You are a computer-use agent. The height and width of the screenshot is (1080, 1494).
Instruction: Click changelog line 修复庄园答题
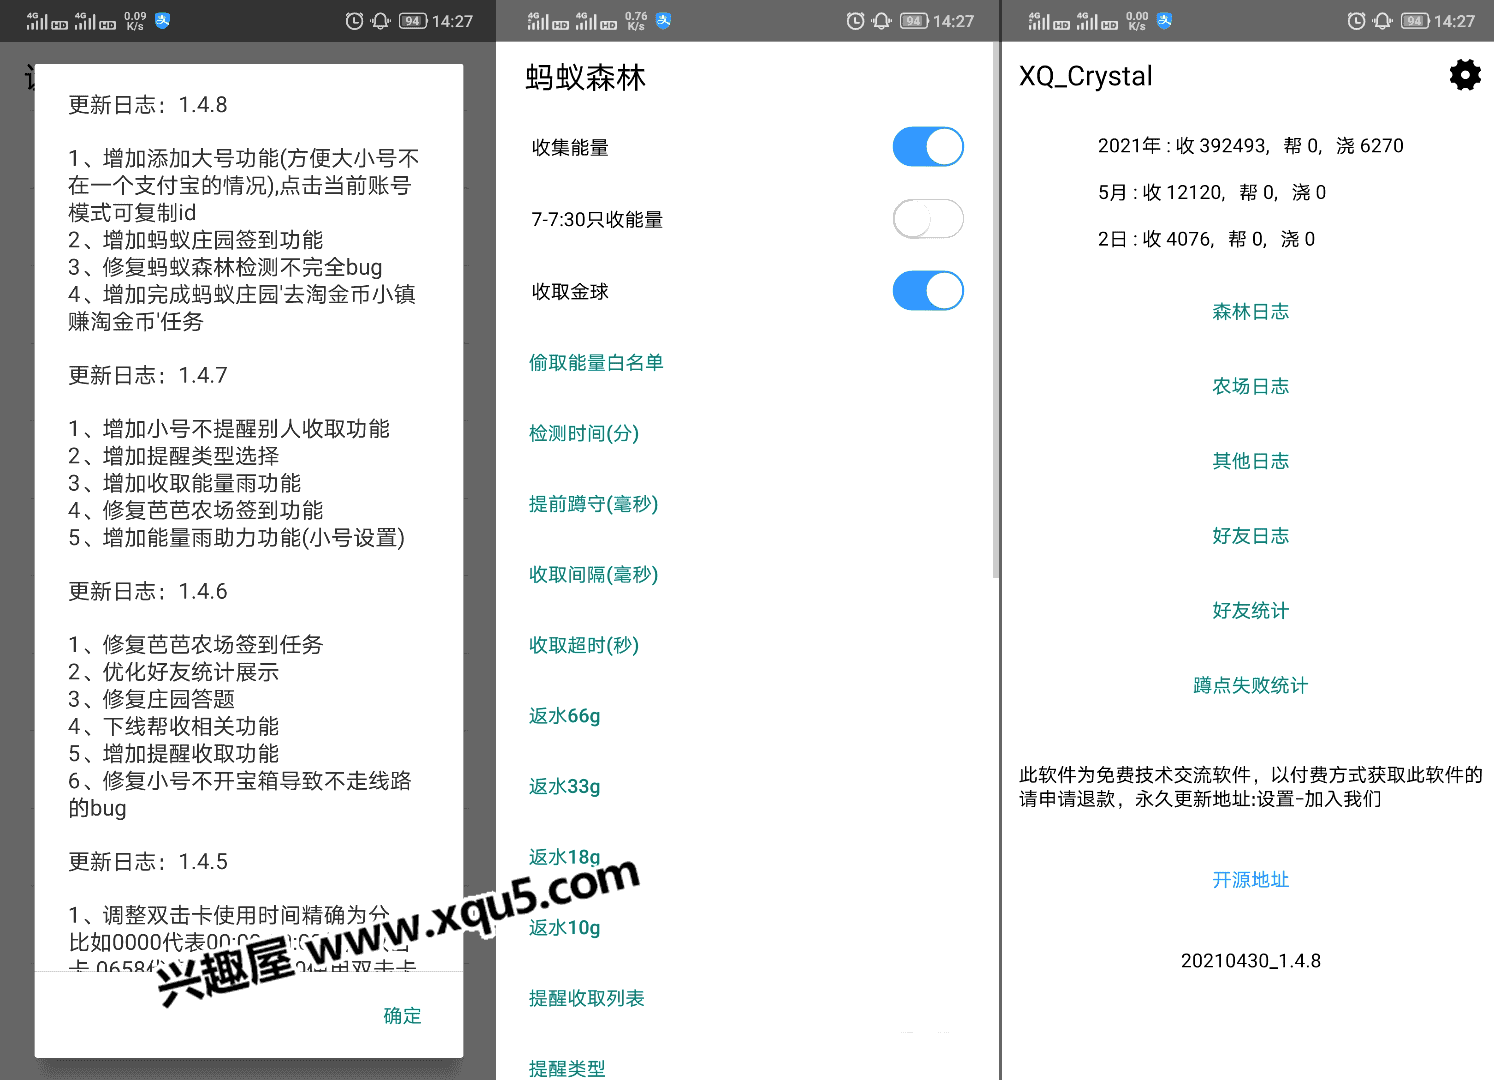click(x=152, y=699)
